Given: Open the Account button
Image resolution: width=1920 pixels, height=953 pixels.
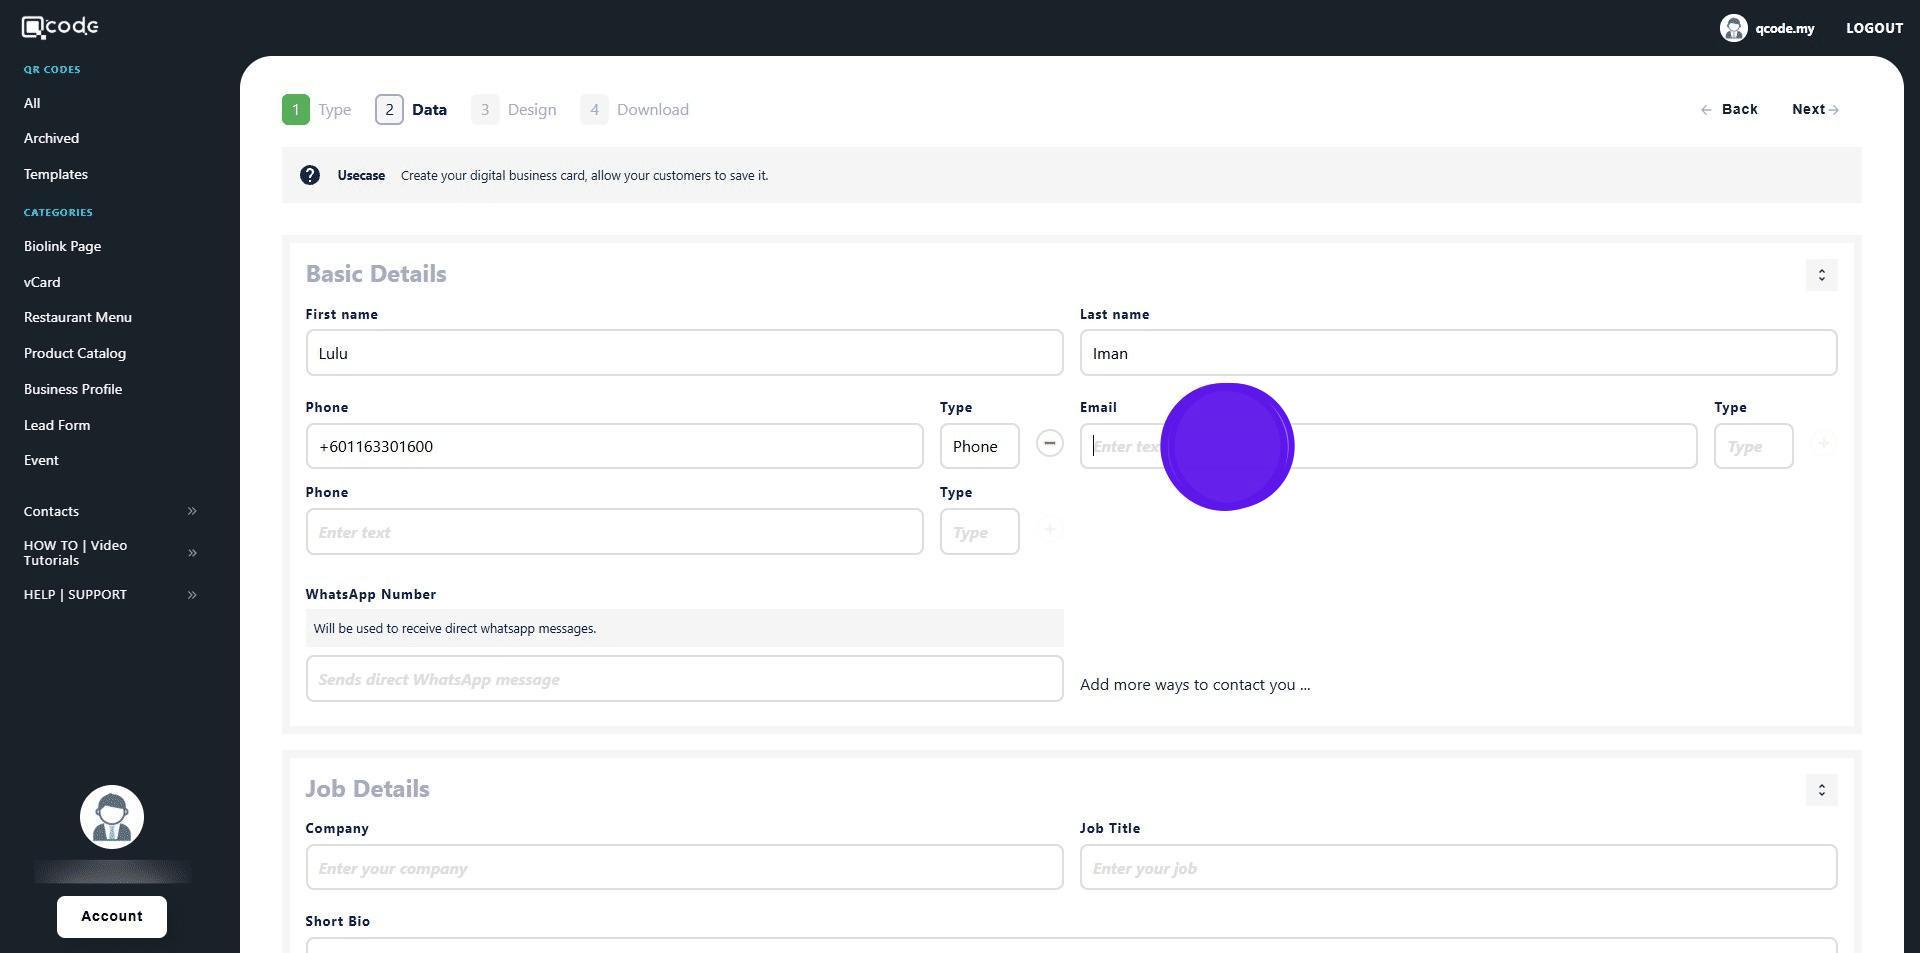Looking at the screenshot, I should (112, 916).
